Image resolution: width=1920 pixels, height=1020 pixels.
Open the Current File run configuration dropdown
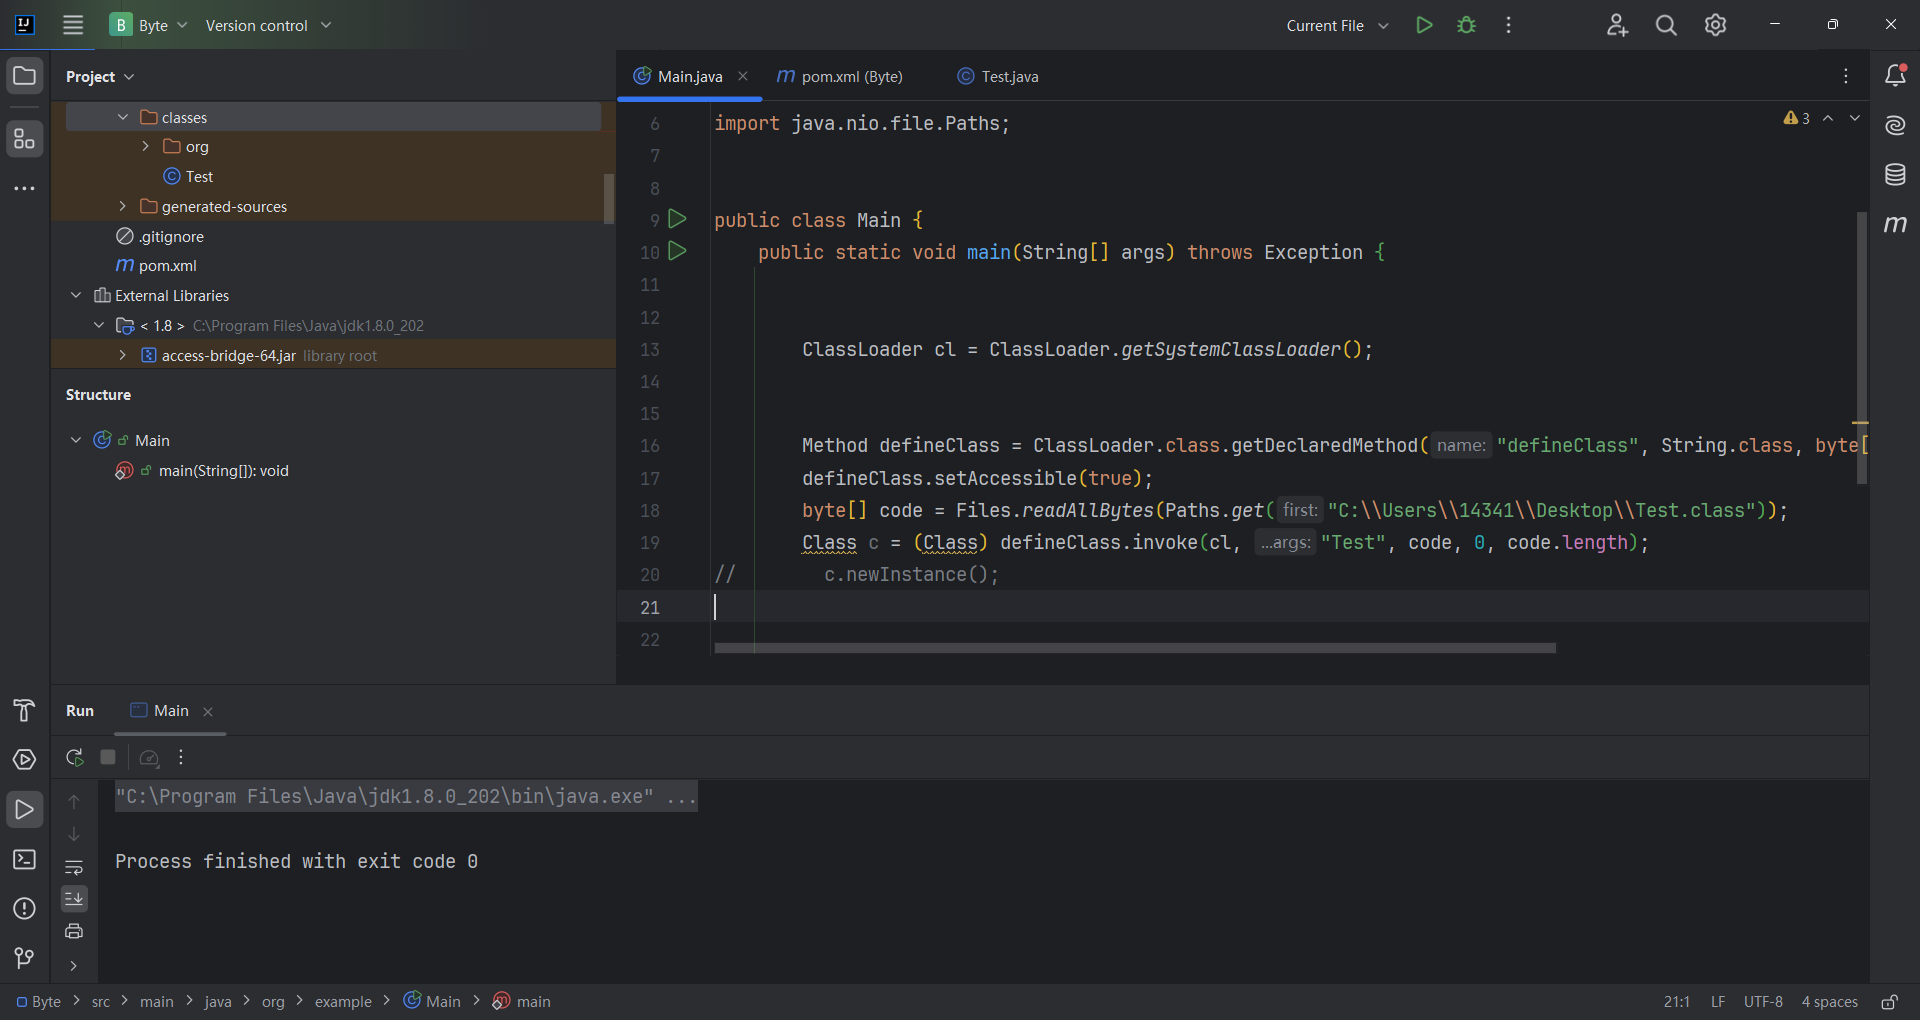click(1337, 25)
